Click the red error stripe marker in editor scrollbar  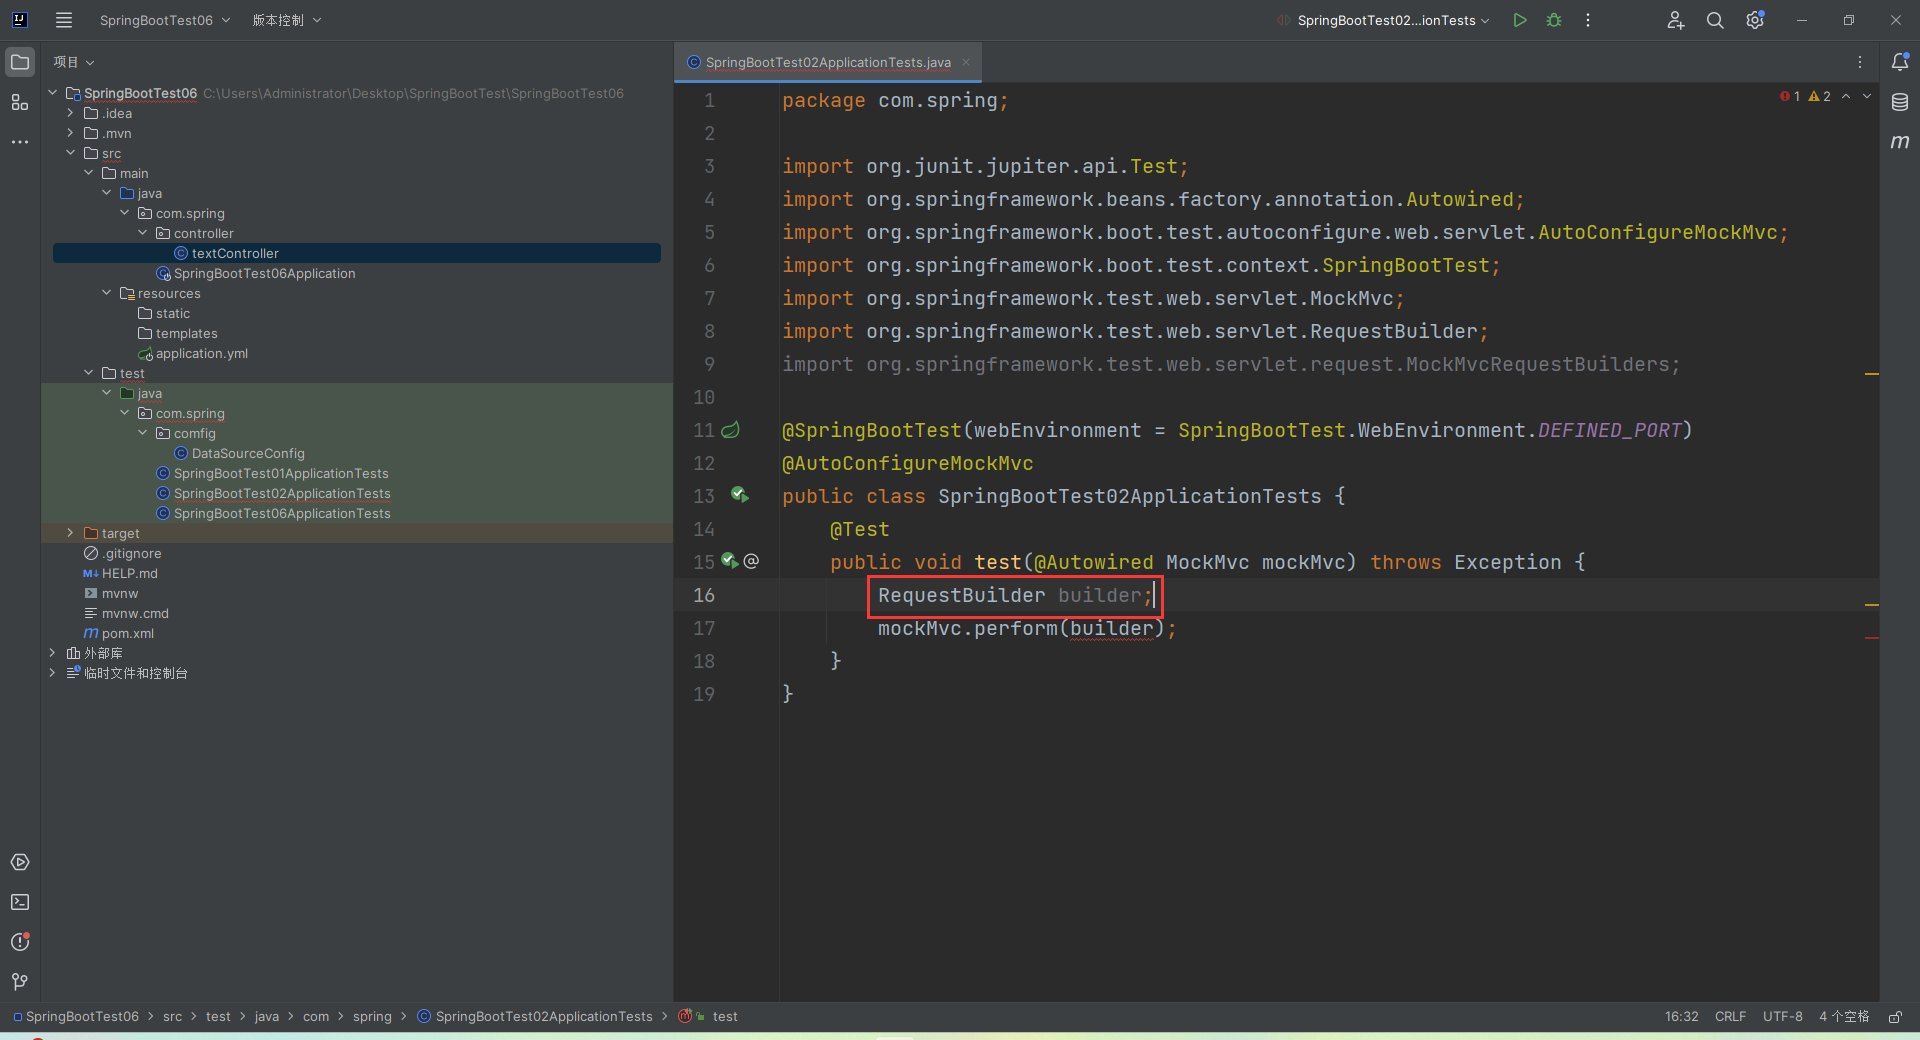pyautogui.click(x=1871, y=637)
